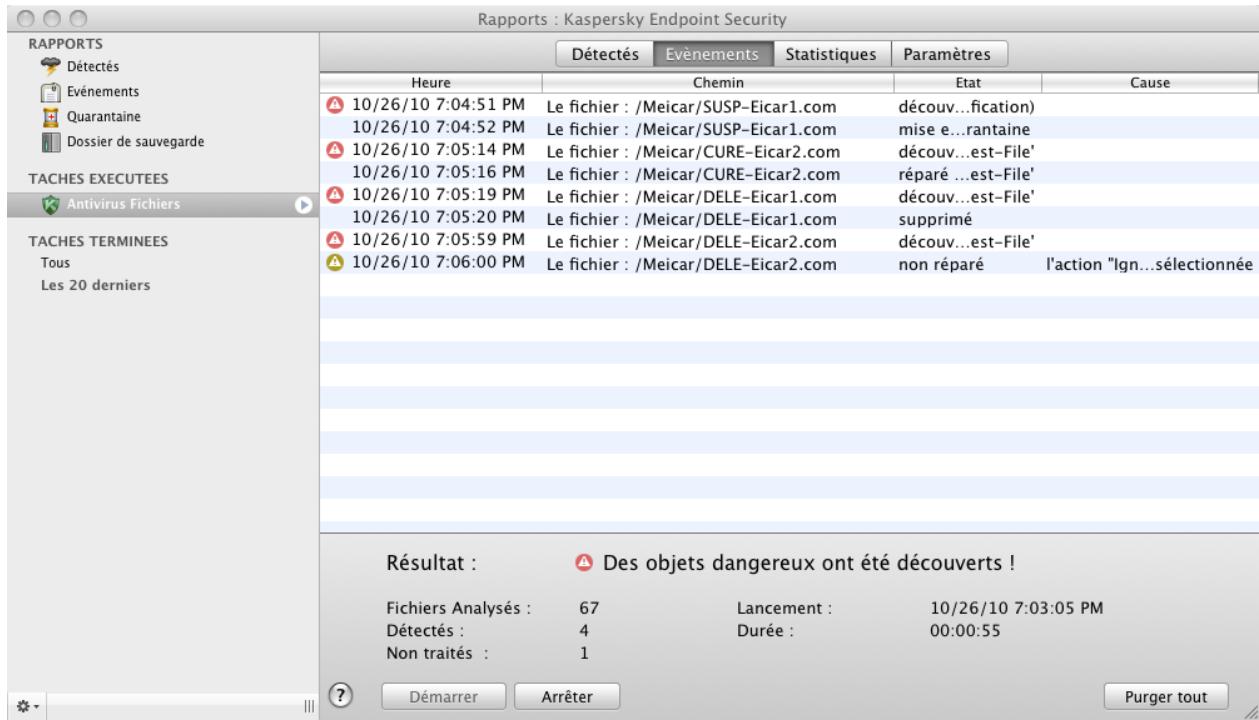
Task: Switch to the Détectés tab
Action: [604, 54]
